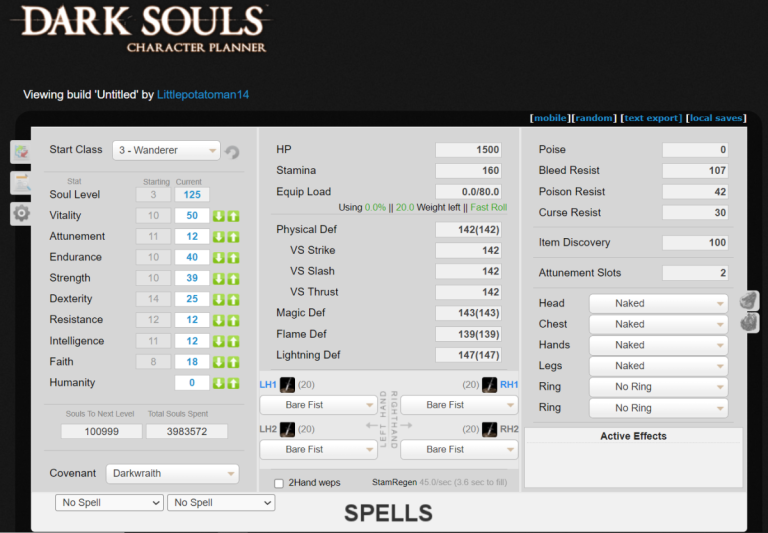Enable the 2Hand weps checkbox
Image resolution: width=768 pixels, height=533 pixels.
279,484
